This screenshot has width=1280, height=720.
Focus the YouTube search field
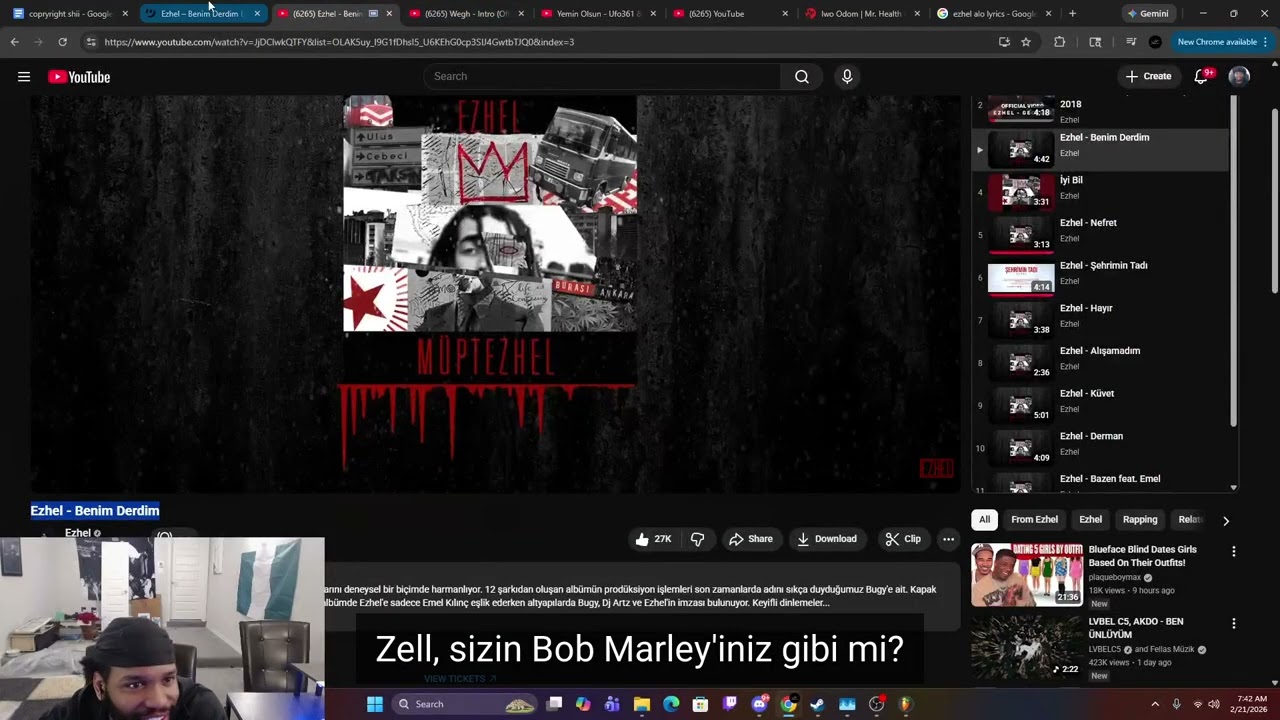coord(602,77)
